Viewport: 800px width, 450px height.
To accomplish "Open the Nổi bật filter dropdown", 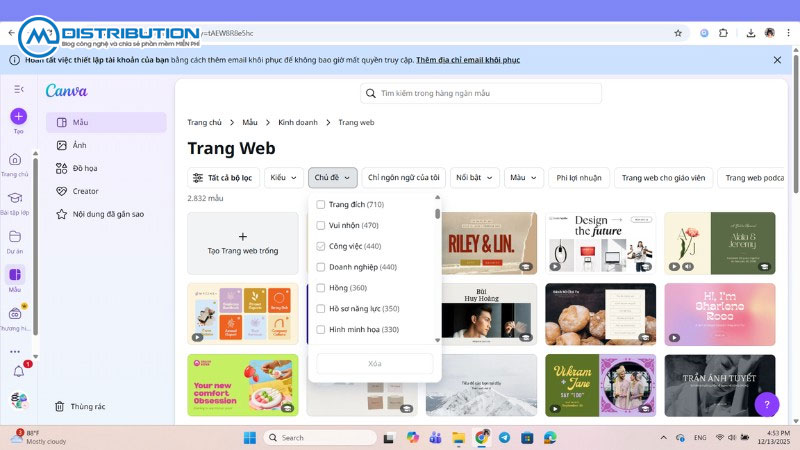I will (474, 178).
